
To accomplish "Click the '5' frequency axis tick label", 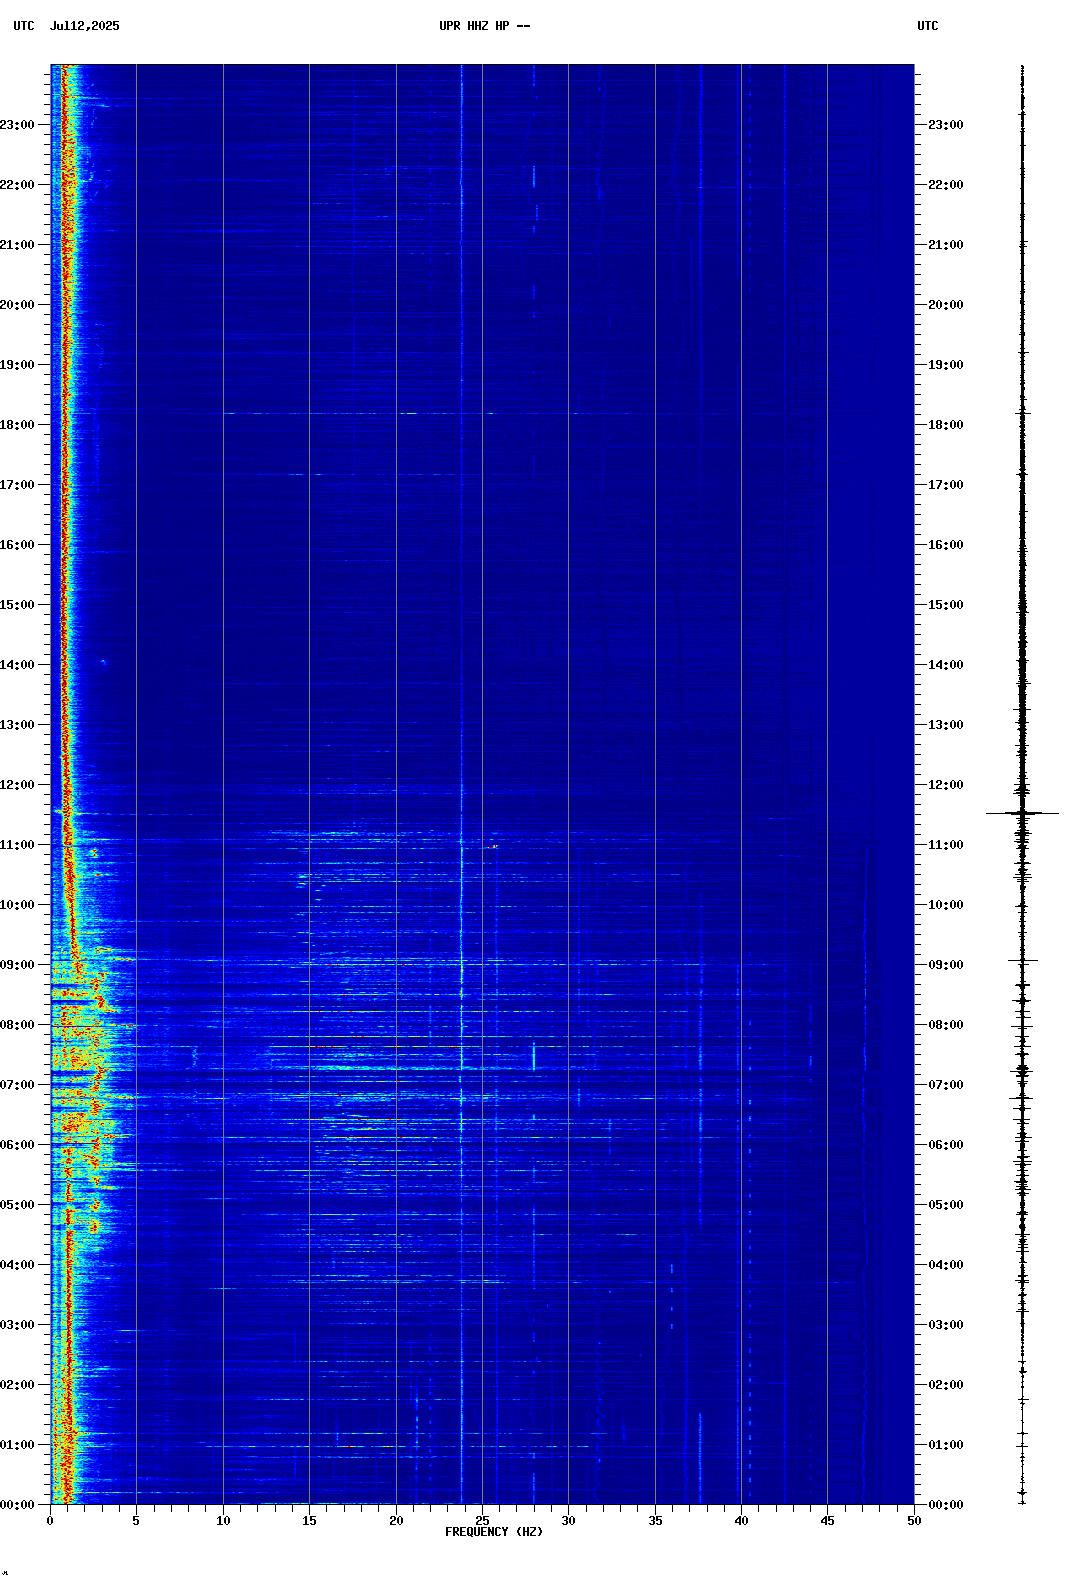I will pyautogui.click(x=136, y=1521).
